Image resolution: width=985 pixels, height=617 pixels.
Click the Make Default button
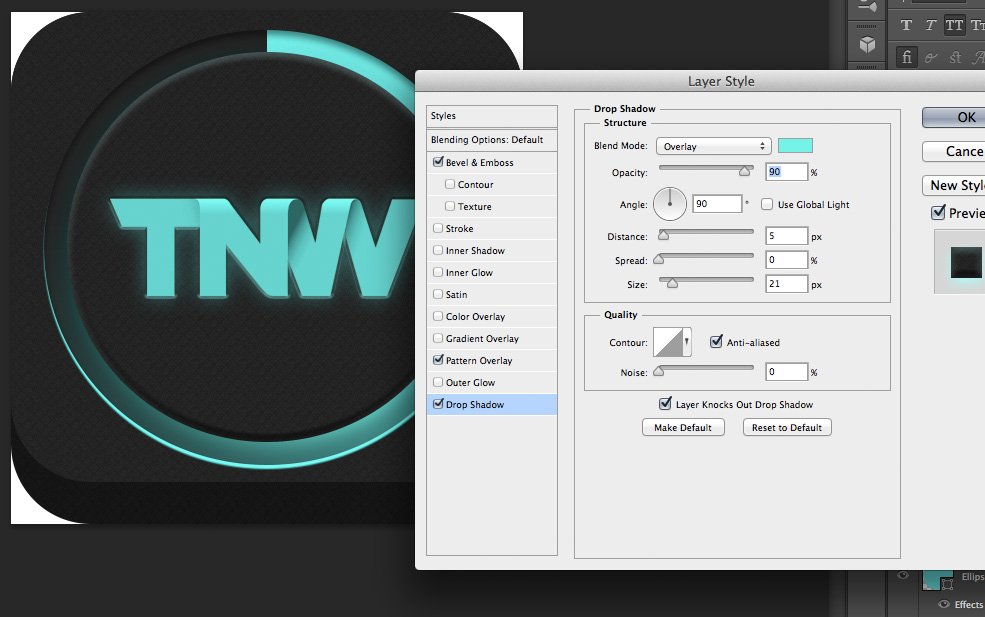coord(683,427)
